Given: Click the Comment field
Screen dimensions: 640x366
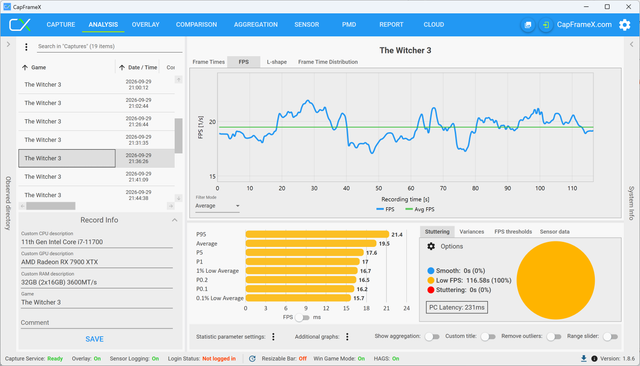Looking at the screenshot, I should point(97,322).
